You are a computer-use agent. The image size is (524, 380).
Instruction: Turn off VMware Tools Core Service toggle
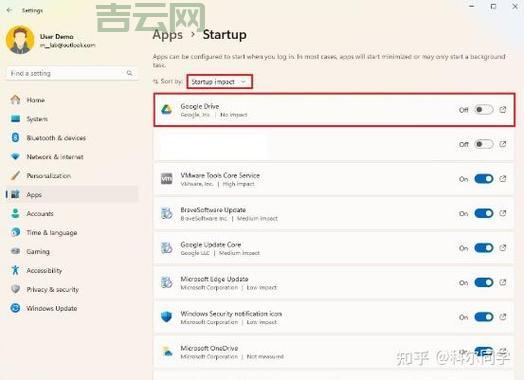[484, 179]
